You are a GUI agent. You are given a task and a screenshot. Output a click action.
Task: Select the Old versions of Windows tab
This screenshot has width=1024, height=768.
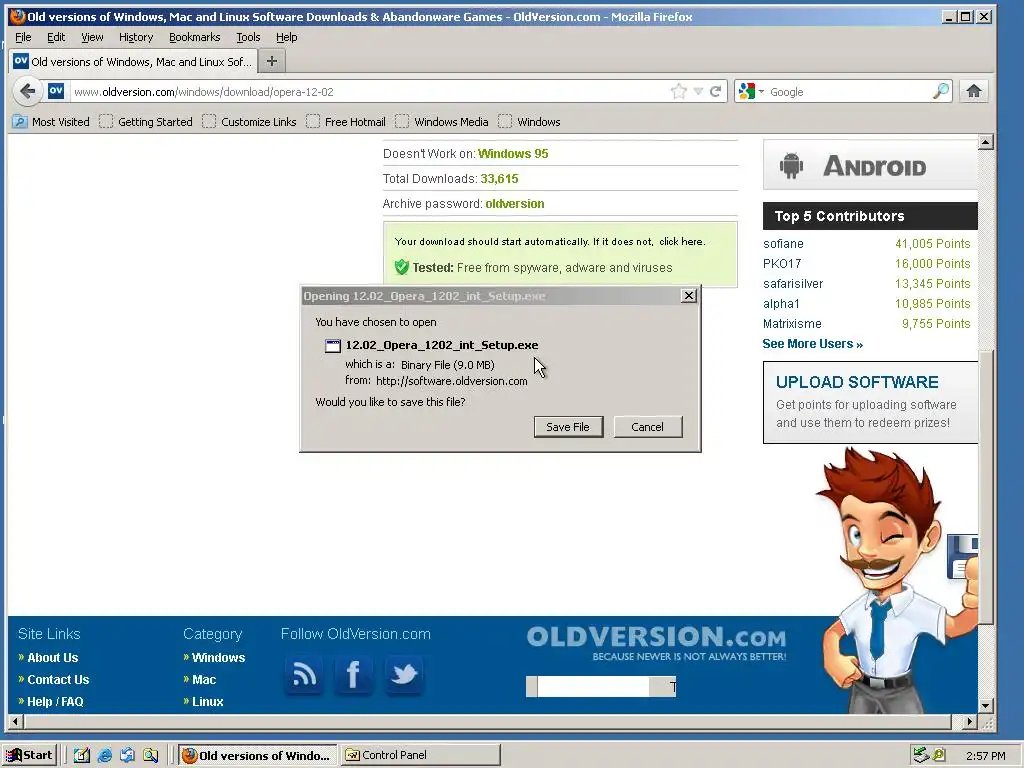(133, 61)
